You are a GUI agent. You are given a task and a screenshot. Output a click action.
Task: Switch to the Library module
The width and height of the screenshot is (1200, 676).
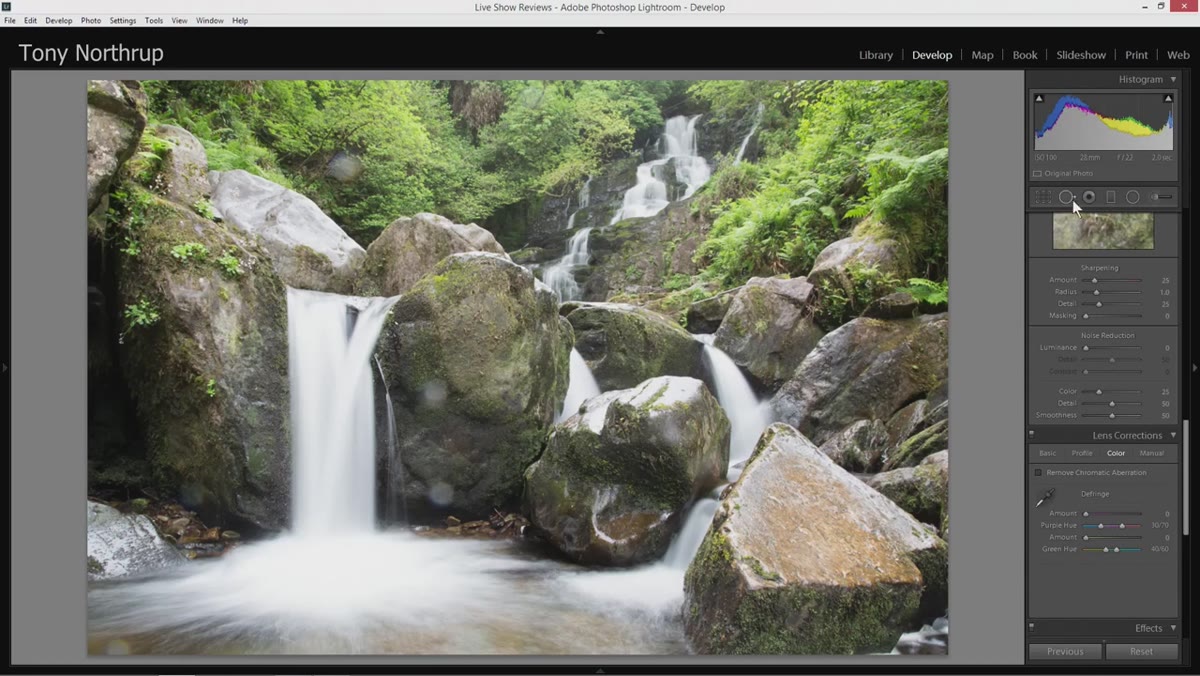click(x=876, y=55)
